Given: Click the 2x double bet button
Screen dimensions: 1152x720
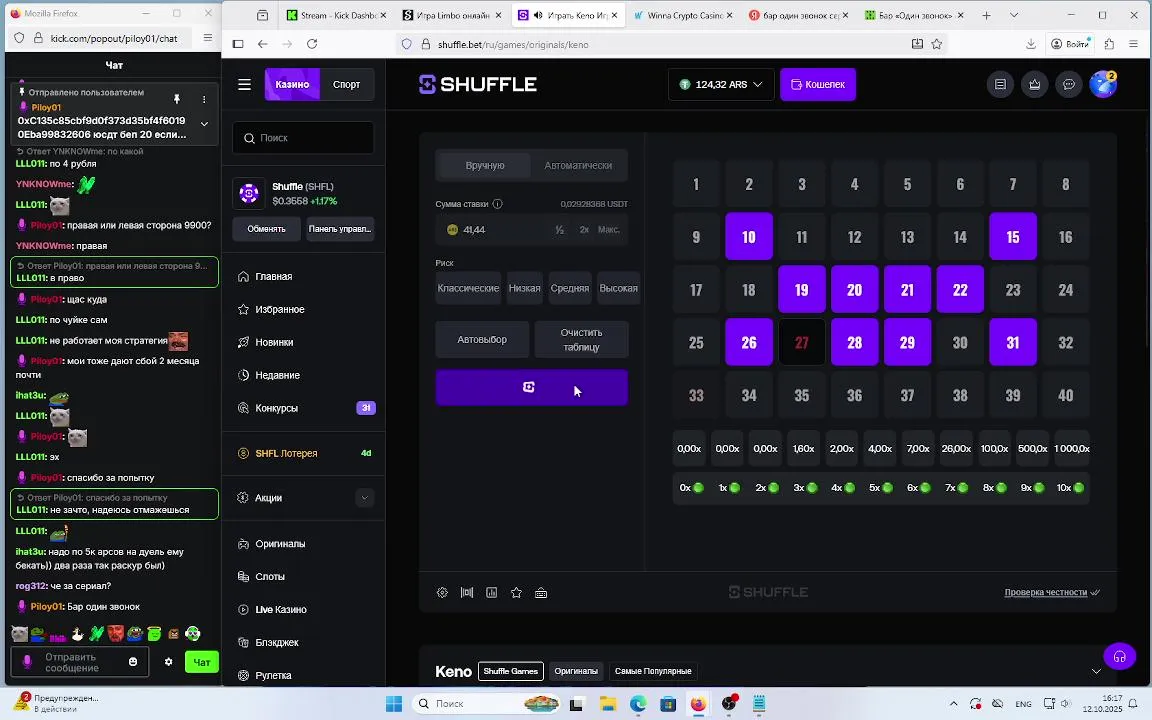Looking at the screenshot, I should pos(584,230).
